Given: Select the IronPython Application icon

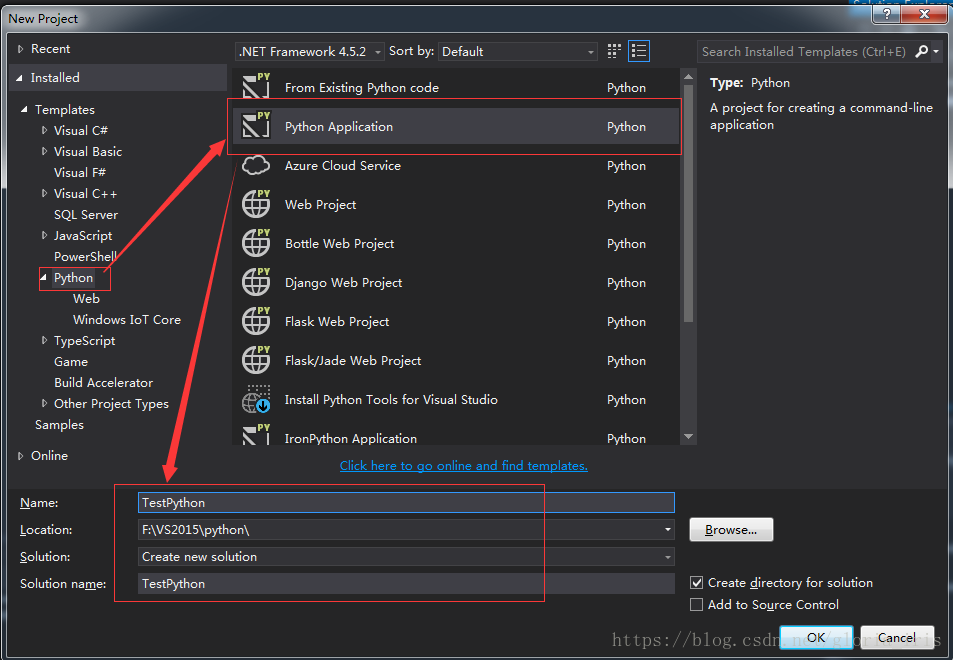Looking at the screenshot, I should pos(256,435).
